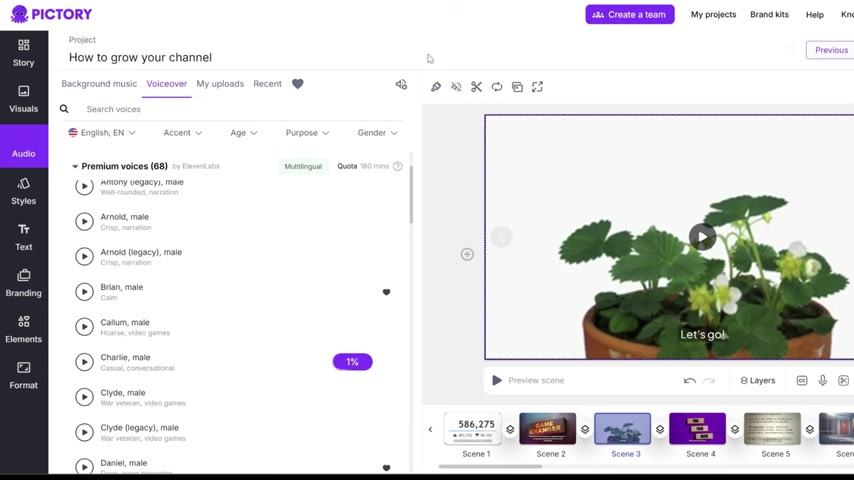The image size is (854, 480).
Task: Undo the last action
Action: pyautogui.click(x=690, y=380)
